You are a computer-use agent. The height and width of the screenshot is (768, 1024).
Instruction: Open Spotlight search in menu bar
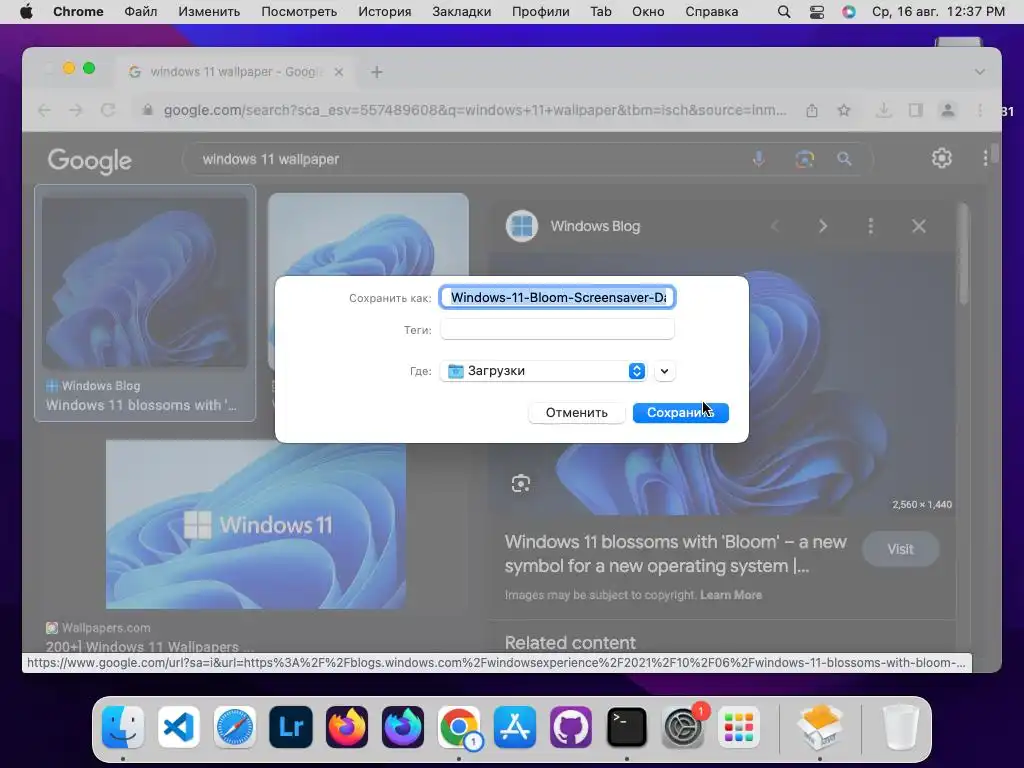(784, 12)
